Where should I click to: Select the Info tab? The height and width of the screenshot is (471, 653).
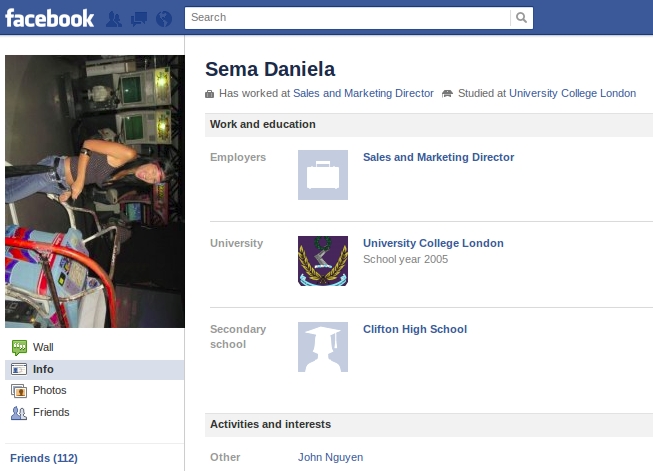point(95,369)
